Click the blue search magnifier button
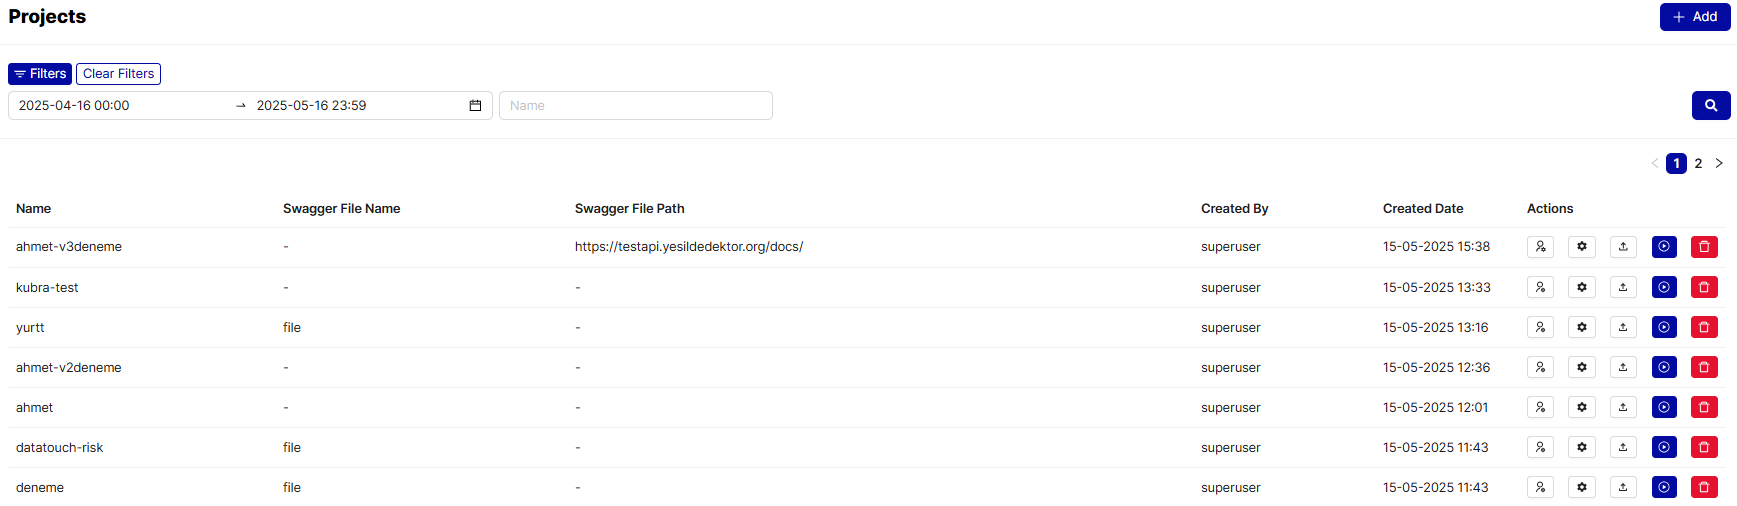 [x=1711, y=105]
